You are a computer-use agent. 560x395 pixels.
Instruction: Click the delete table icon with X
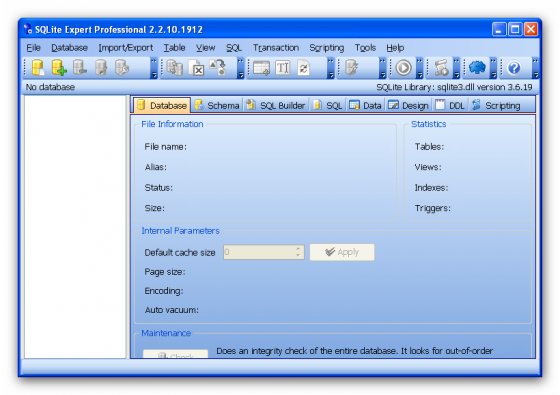[x=196, y=68]
